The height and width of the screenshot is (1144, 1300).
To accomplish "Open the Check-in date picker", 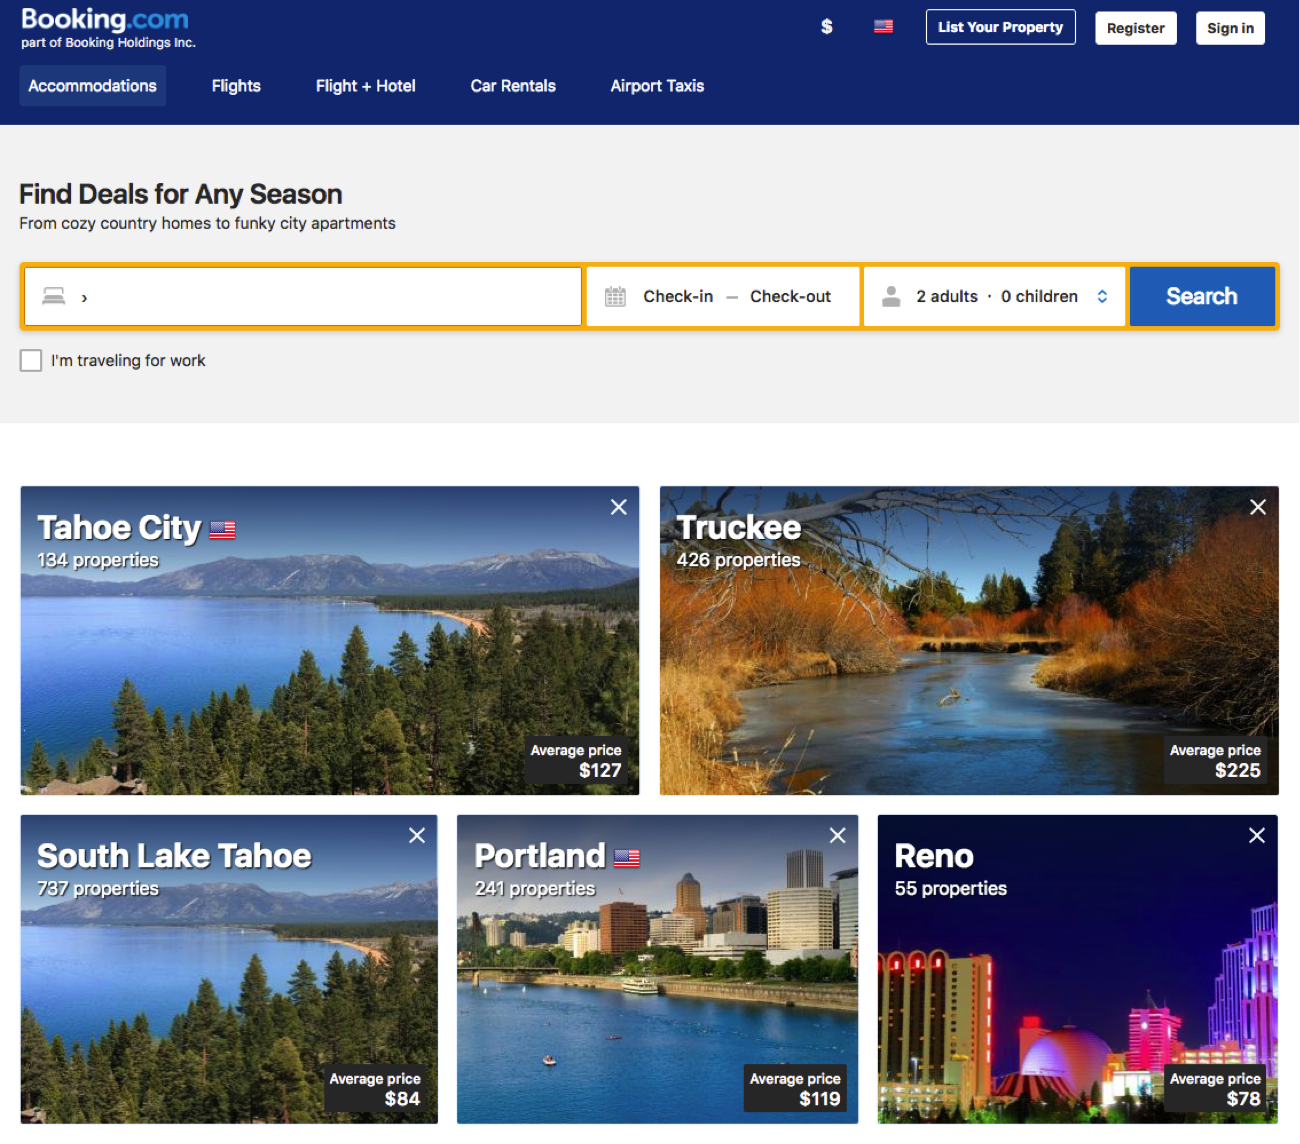I will [678, 296].
